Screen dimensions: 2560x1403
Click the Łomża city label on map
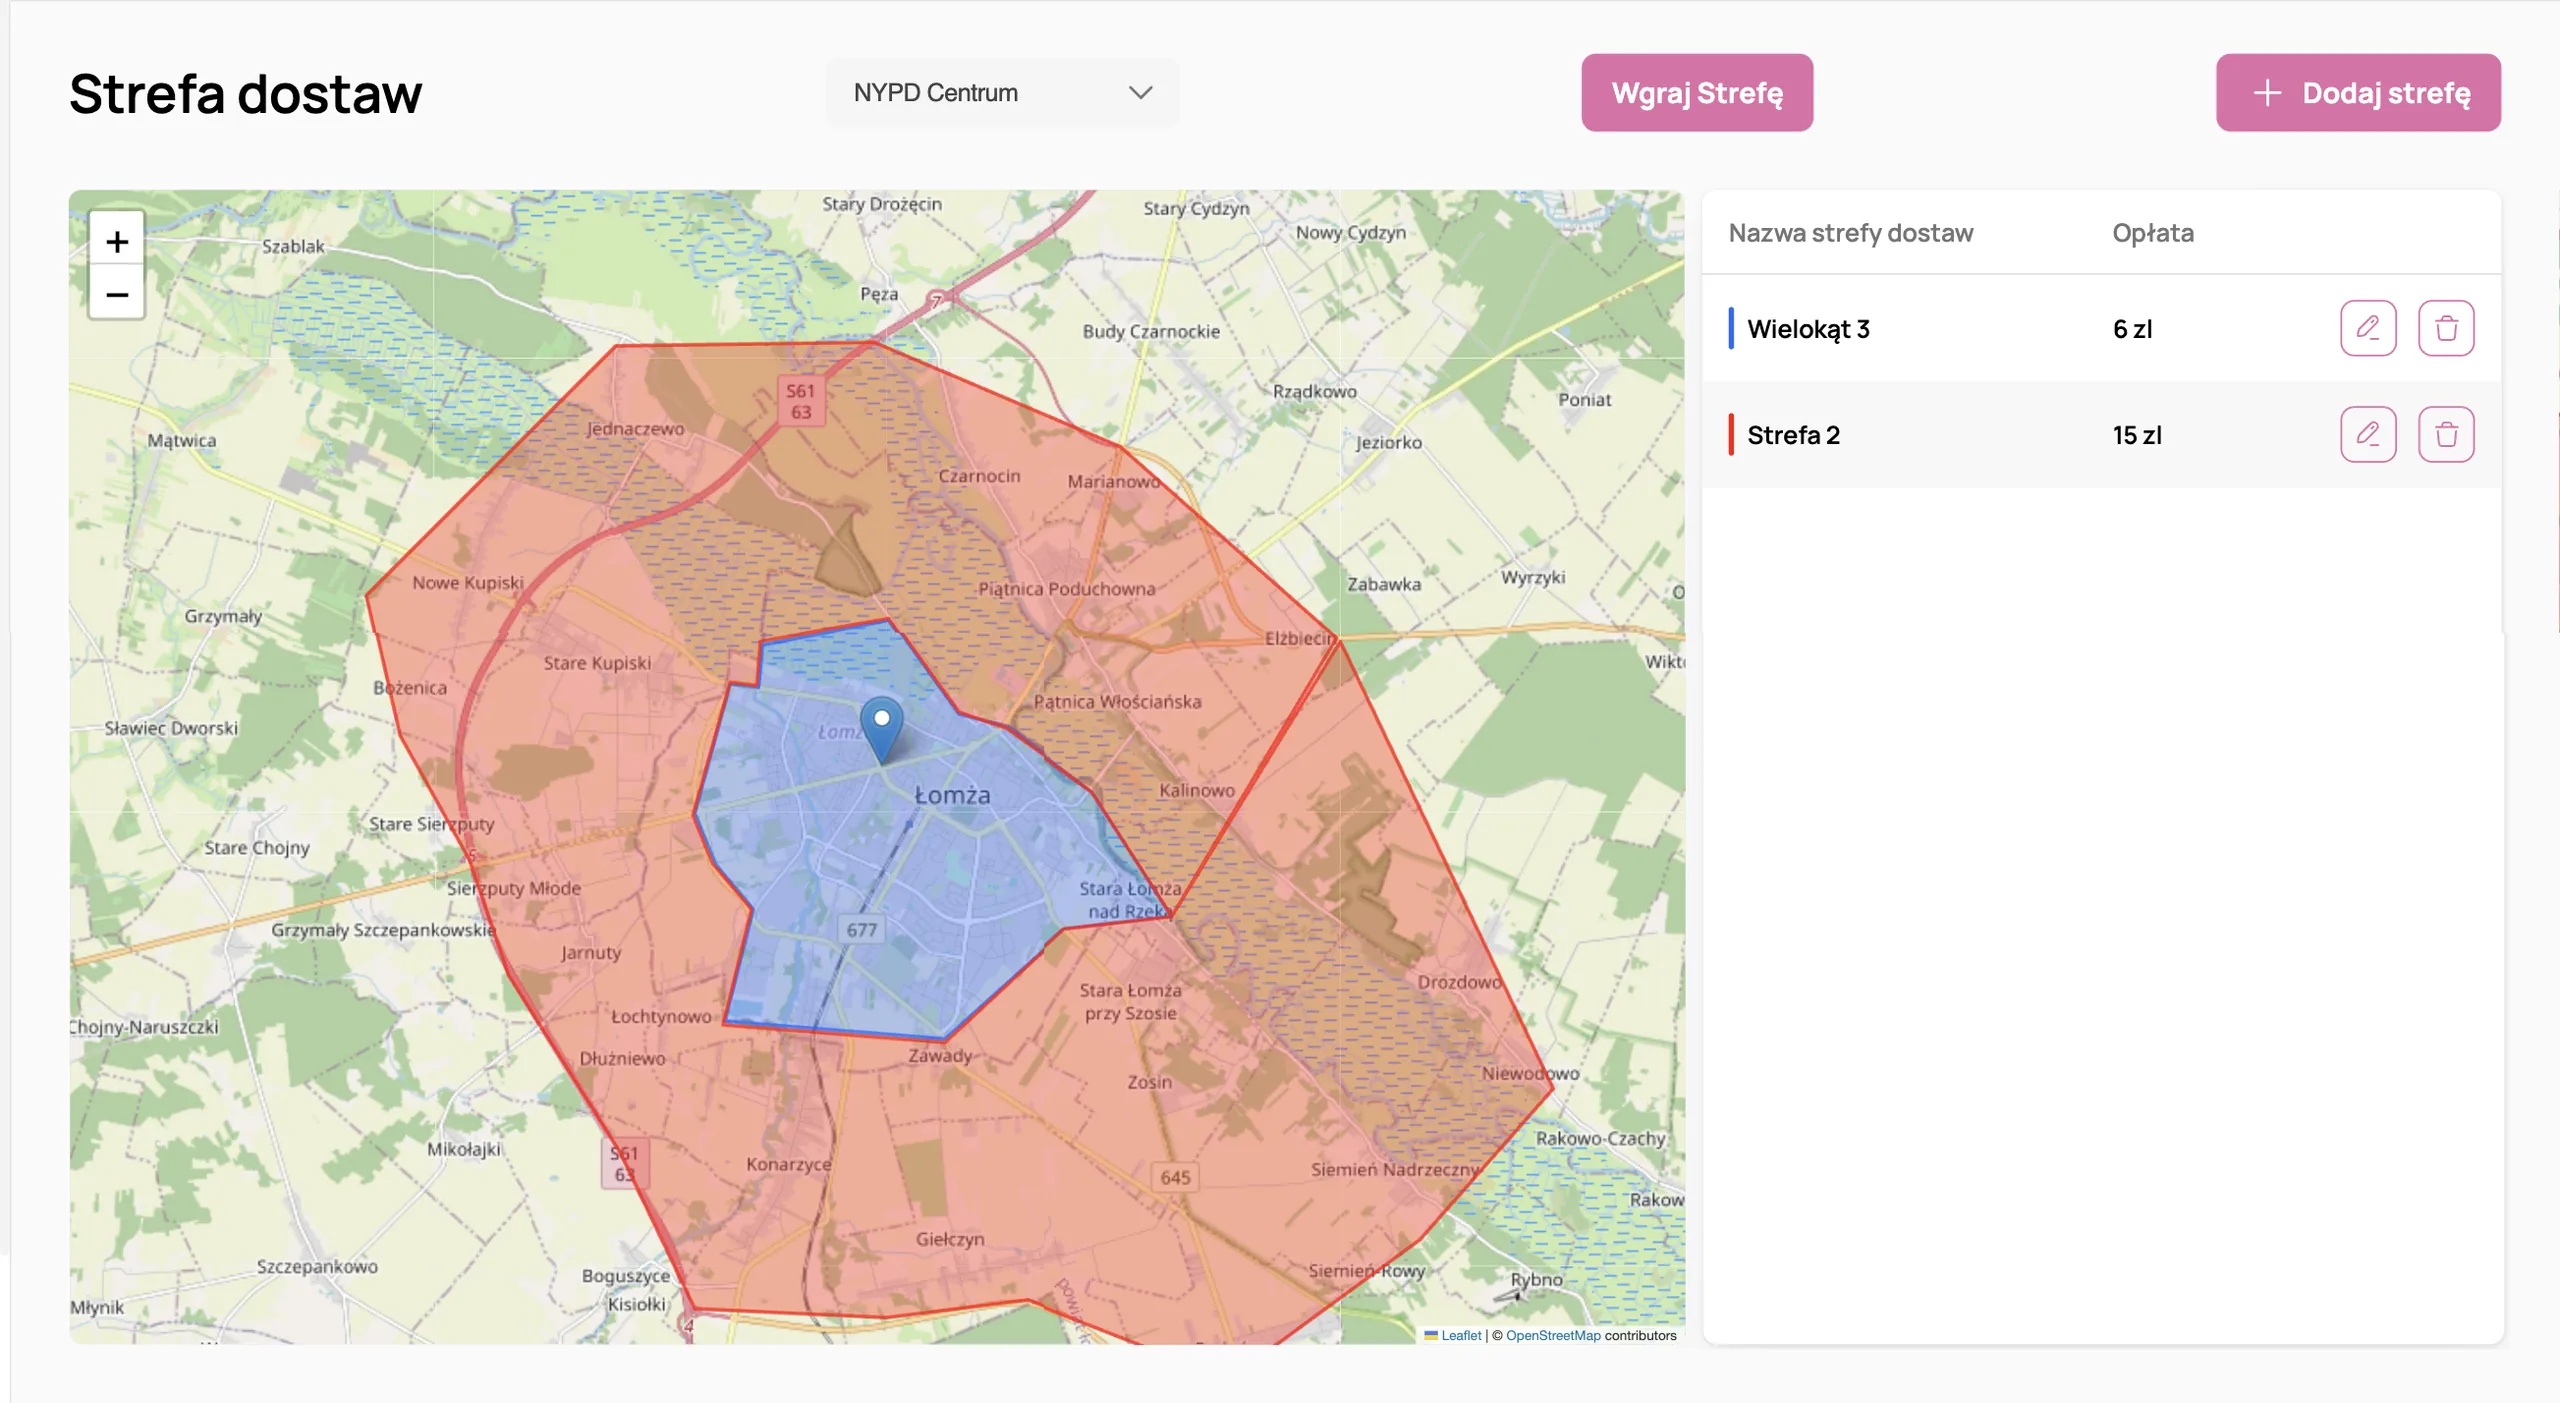[x=953, y=795]
